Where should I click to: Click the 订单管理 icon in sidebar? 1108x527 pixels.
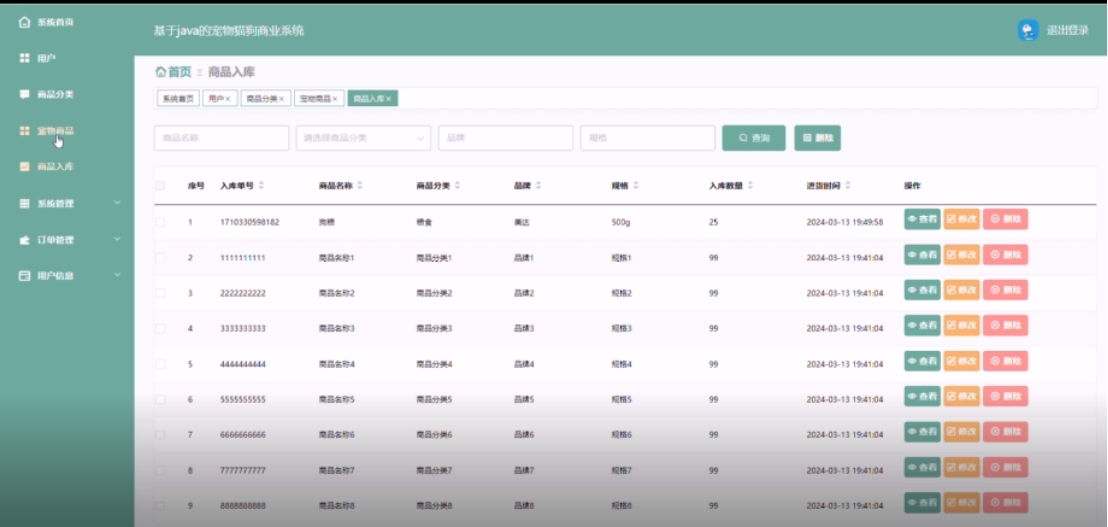click(x=24, y=240)
